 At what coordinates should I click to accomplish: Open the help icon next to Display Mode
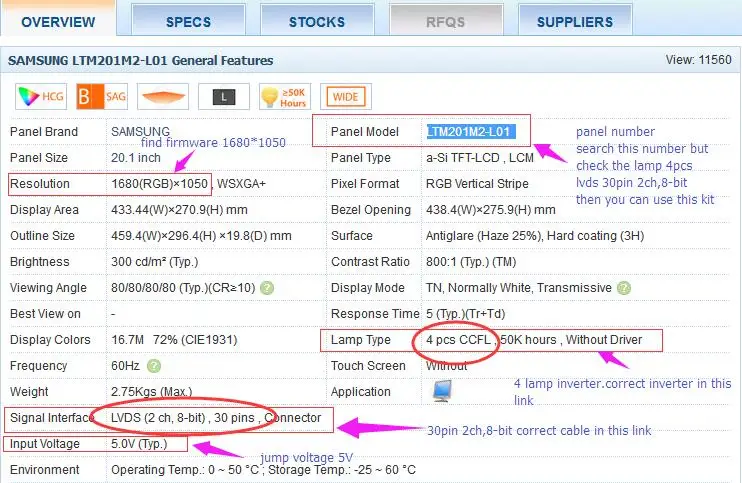point(624,288)
